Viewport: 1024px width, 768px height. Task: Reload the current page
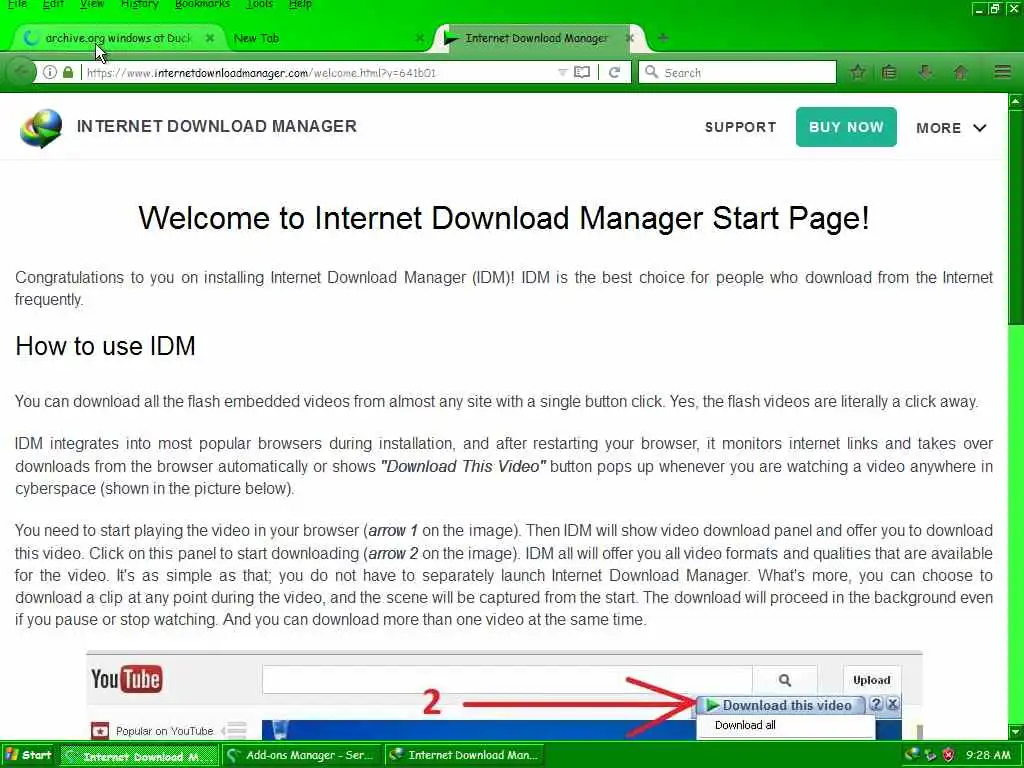tap(615, 72)
